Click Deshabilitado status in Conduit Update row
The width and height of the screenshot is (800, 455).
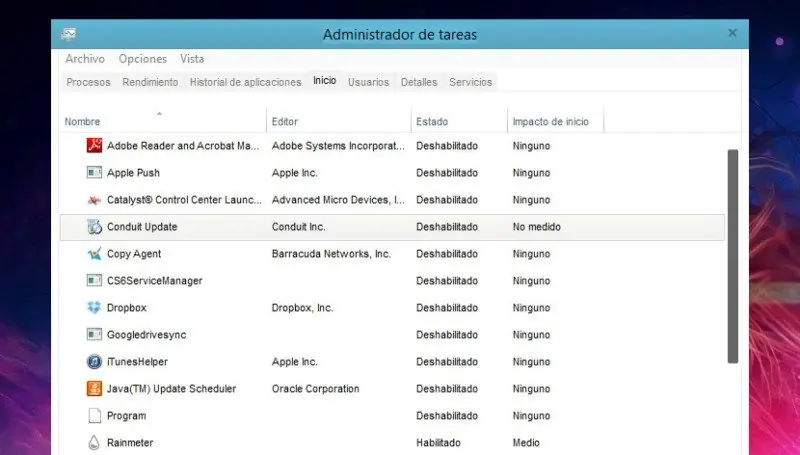pyautogui.click(x=447, y=227)
